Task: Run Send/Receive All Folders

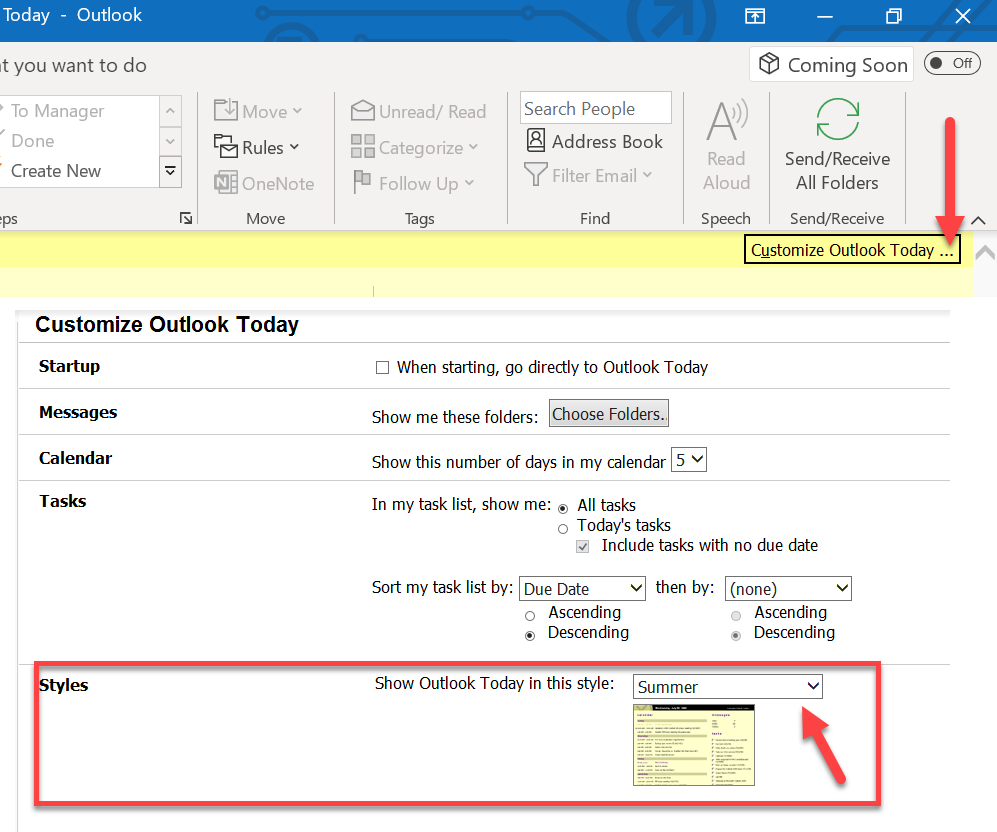Action: pos(837,145)
